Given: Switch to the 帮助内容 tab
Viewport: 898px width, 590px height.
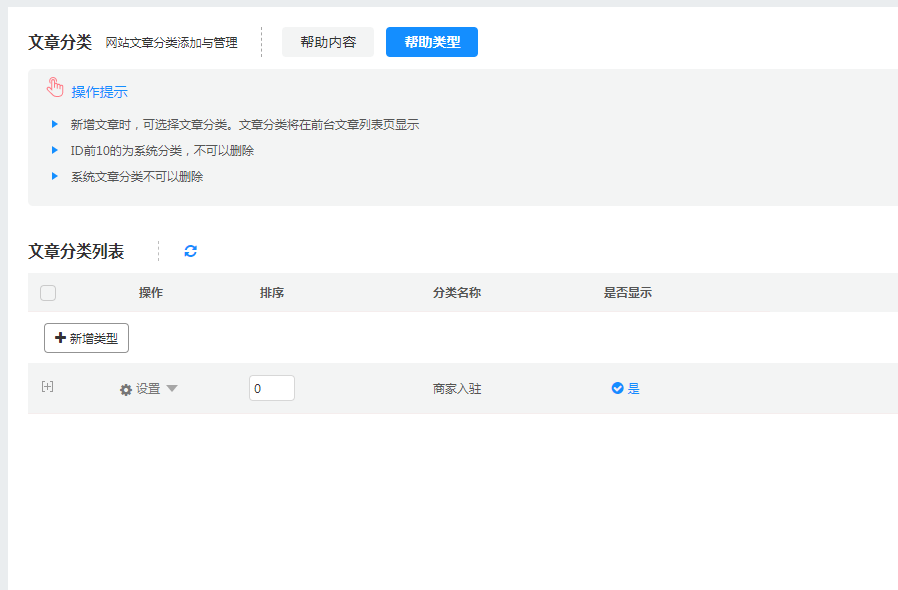Looking at the screenshot, I should [x=328, y=42].
